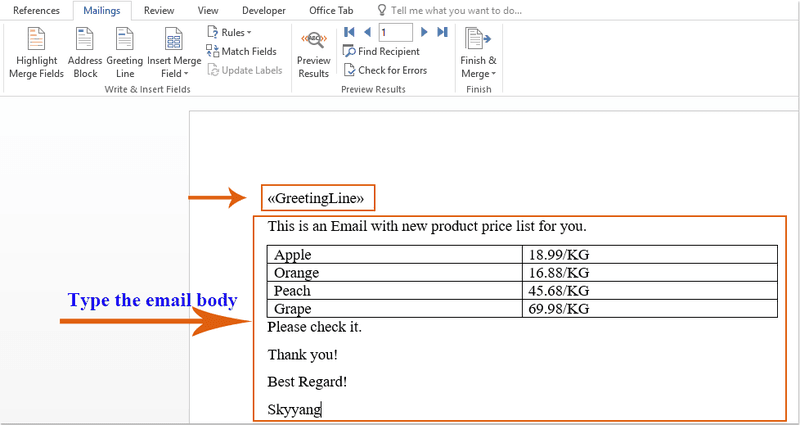Click the "Best Regard!" line

(307, 382)
